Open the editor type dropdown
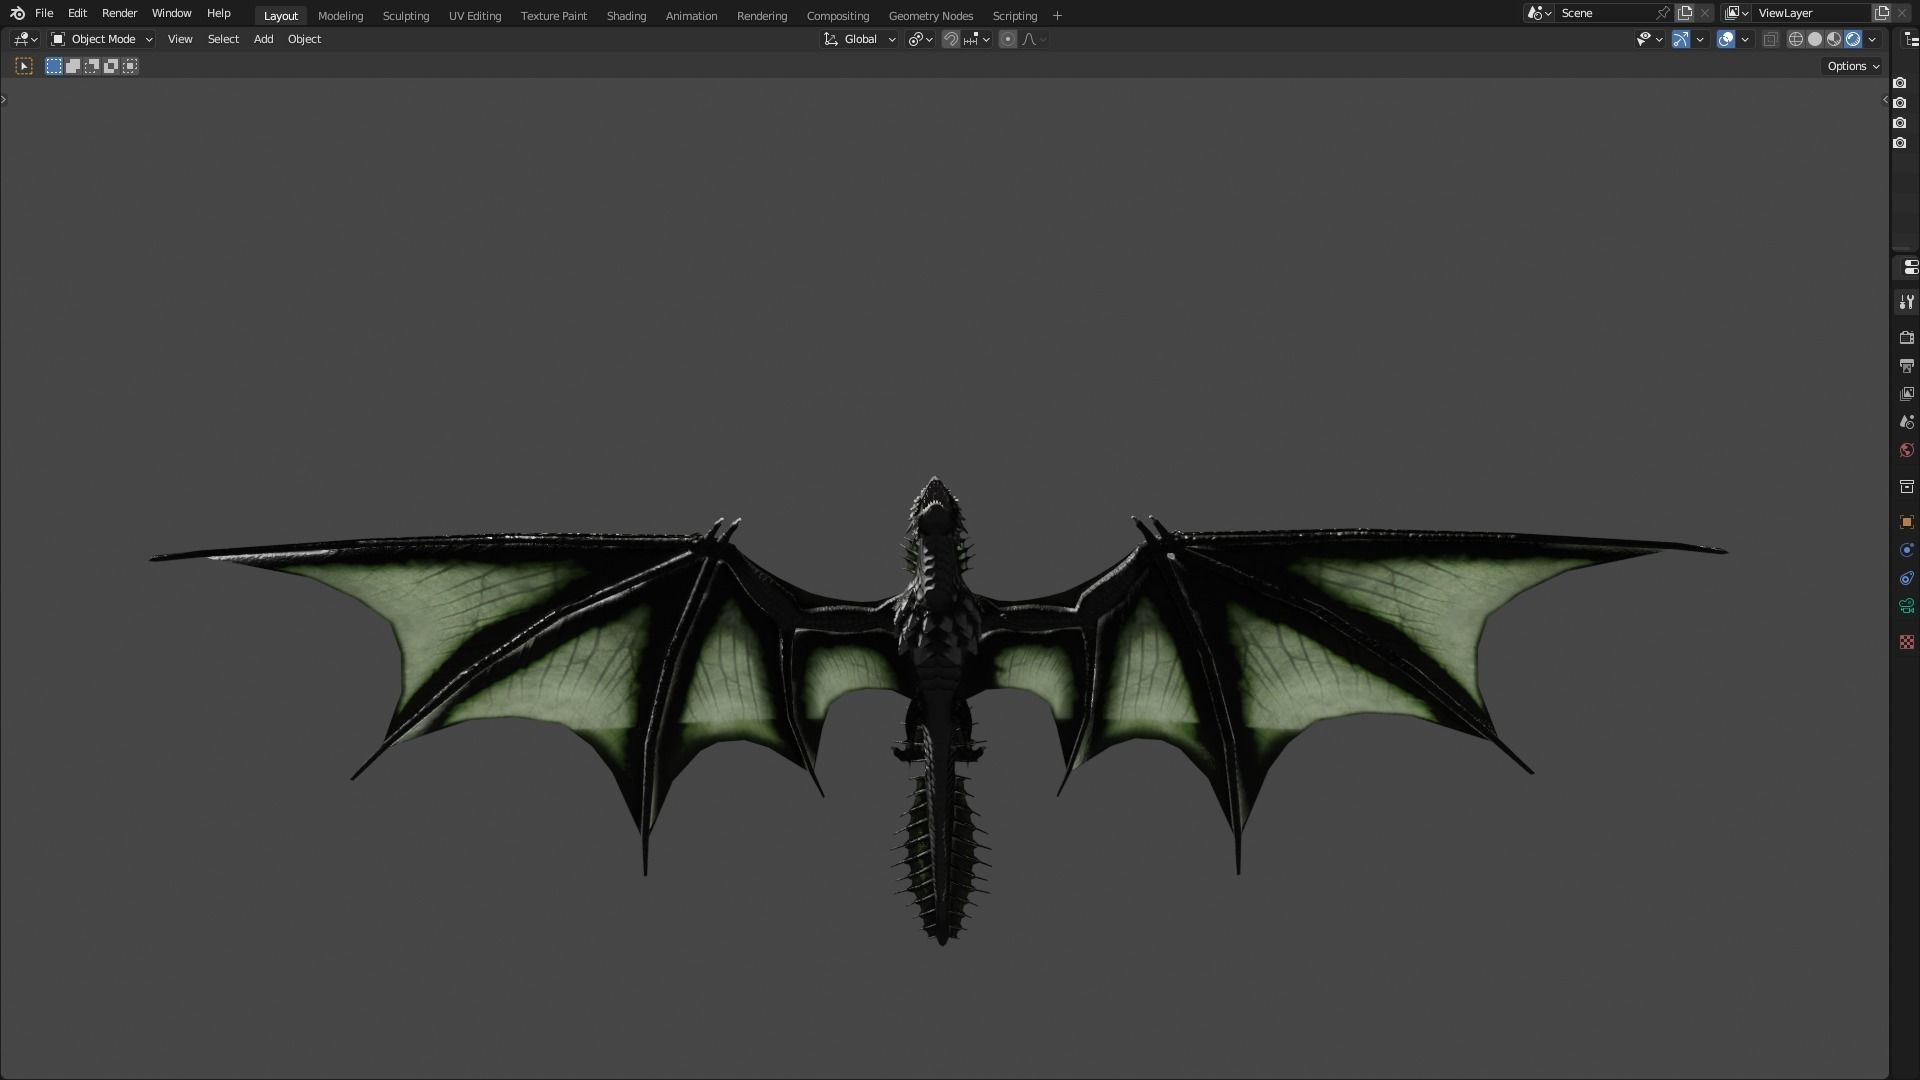The image size is (1920, 1080). coord(25,39)
